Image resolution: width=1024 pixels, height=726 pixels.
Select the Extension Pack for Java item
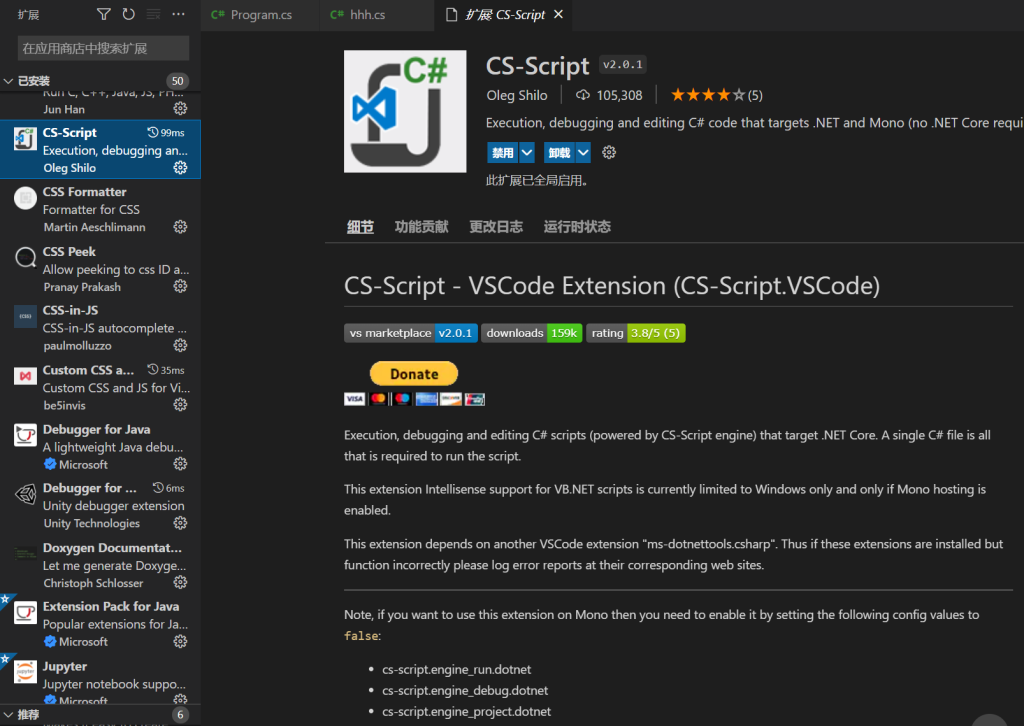point(101,623)
